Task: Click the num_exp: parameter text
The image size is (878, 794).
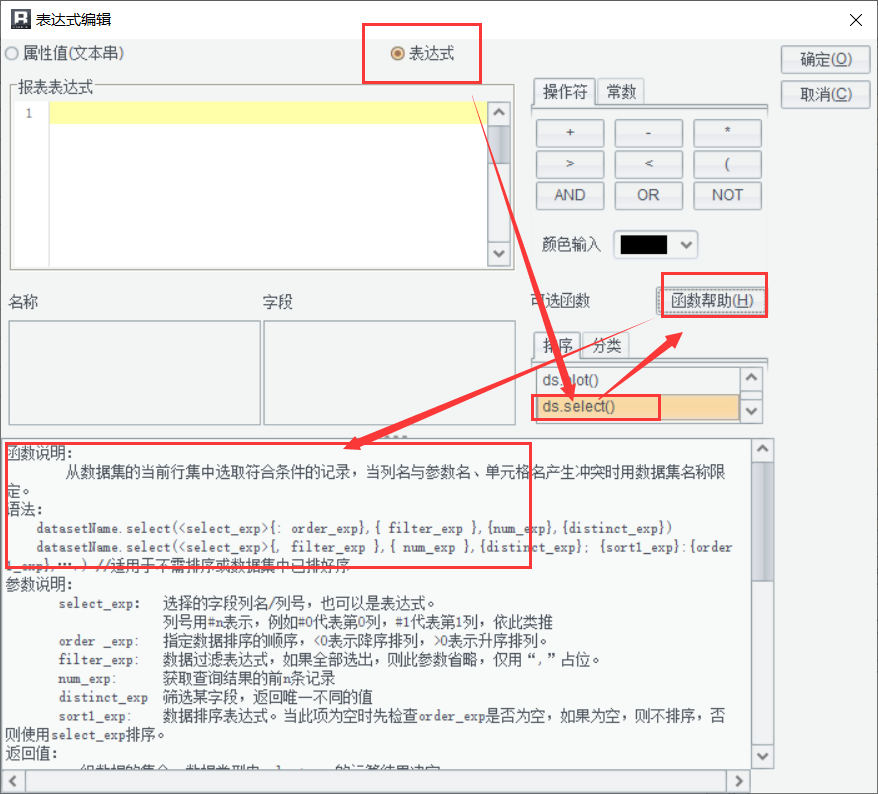Action: (87, 679)
